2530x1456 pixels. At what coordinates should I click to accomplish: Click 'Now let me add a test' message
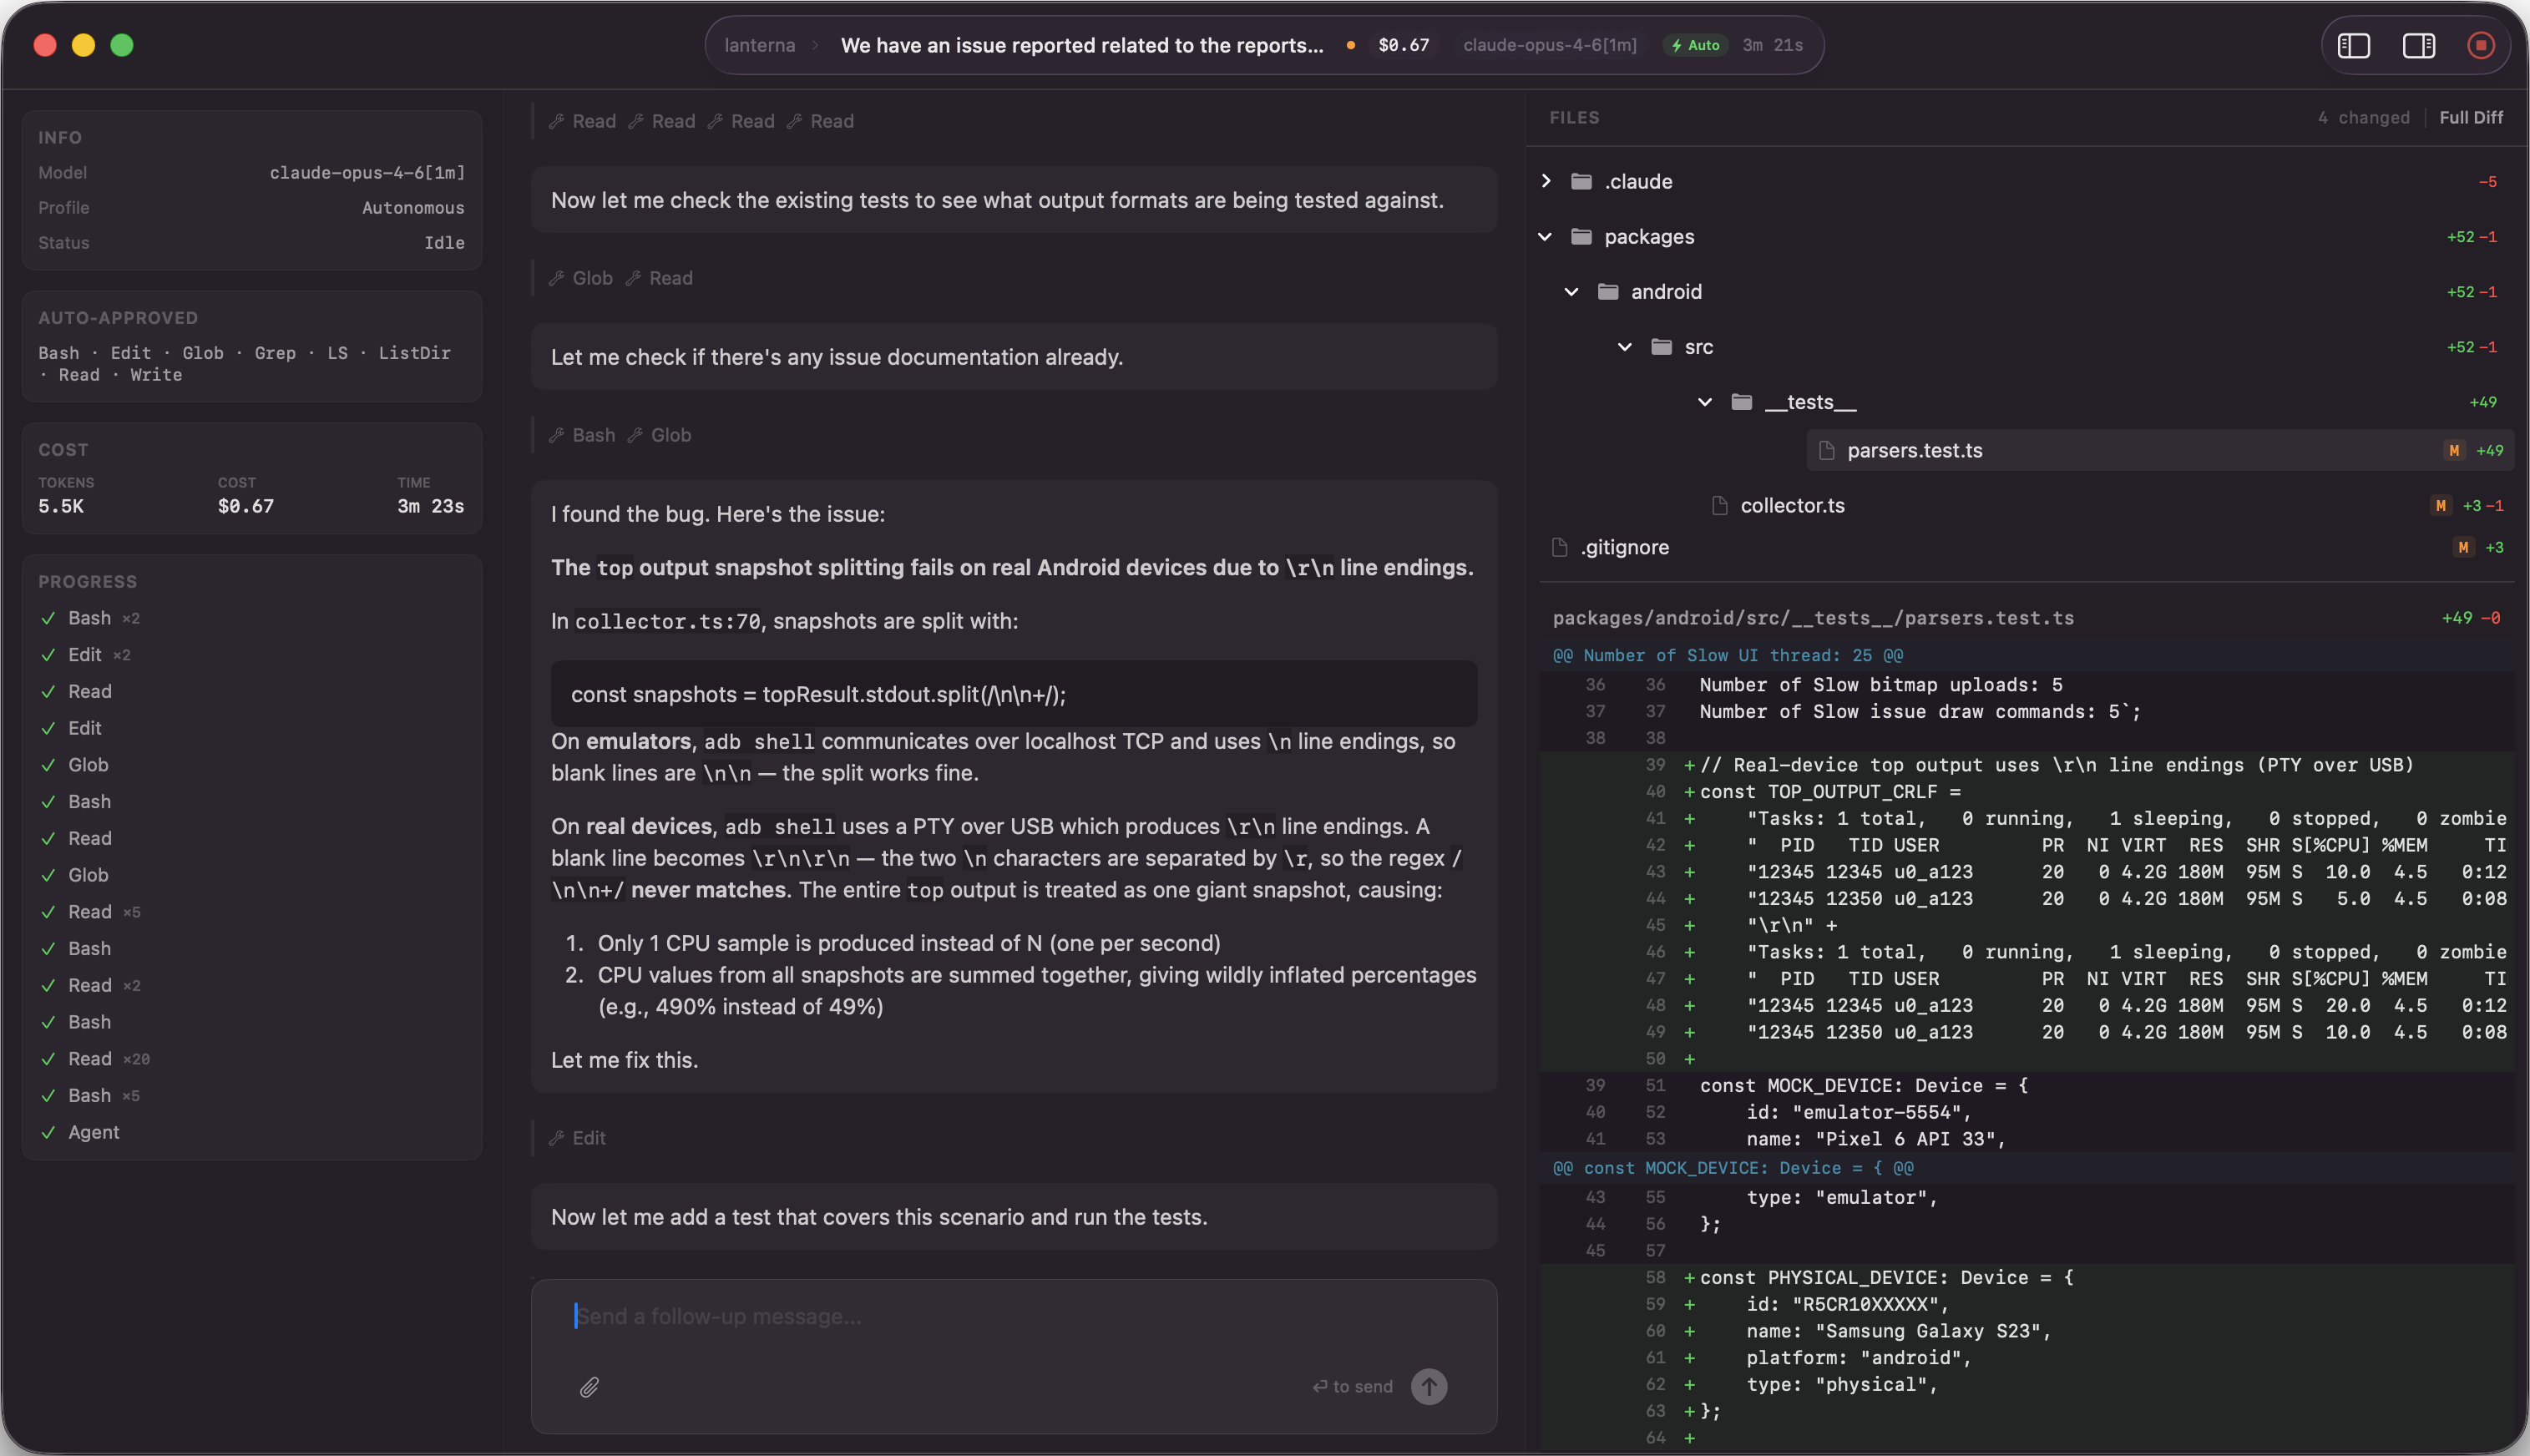[x=1014, y=1217]
